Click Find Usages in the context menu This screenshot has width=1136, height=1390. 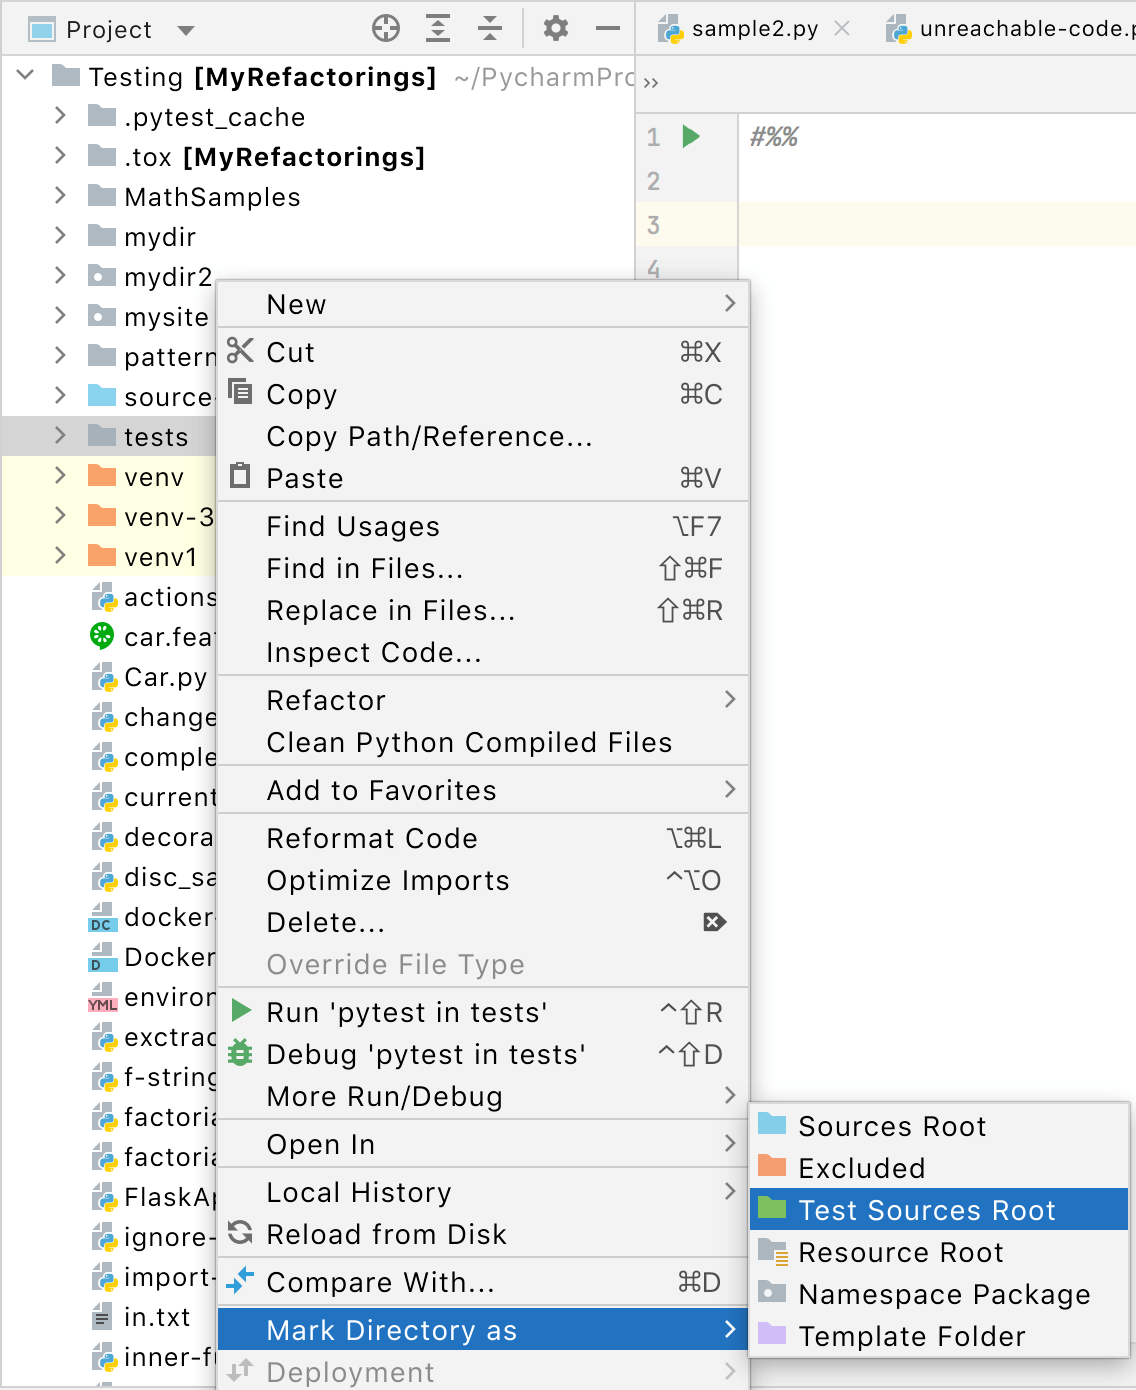[x=353, y=526]
